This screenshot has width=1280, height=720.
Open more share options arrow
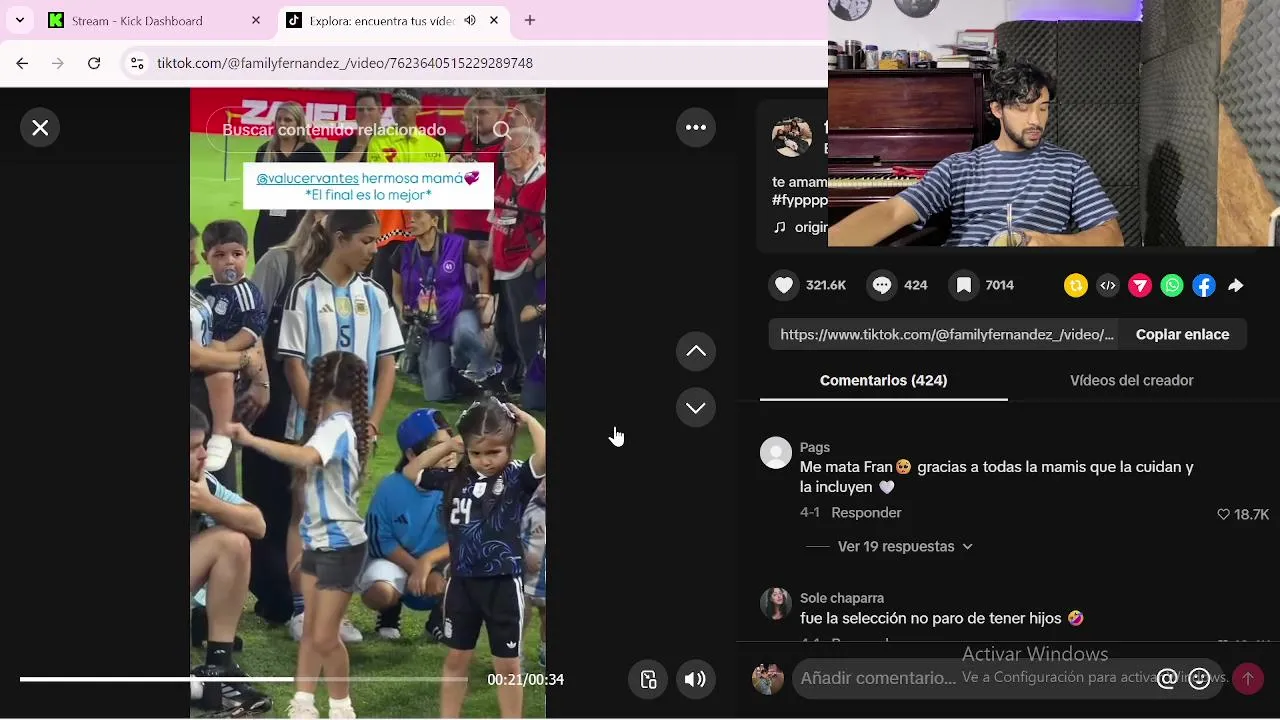(1236, 286)
